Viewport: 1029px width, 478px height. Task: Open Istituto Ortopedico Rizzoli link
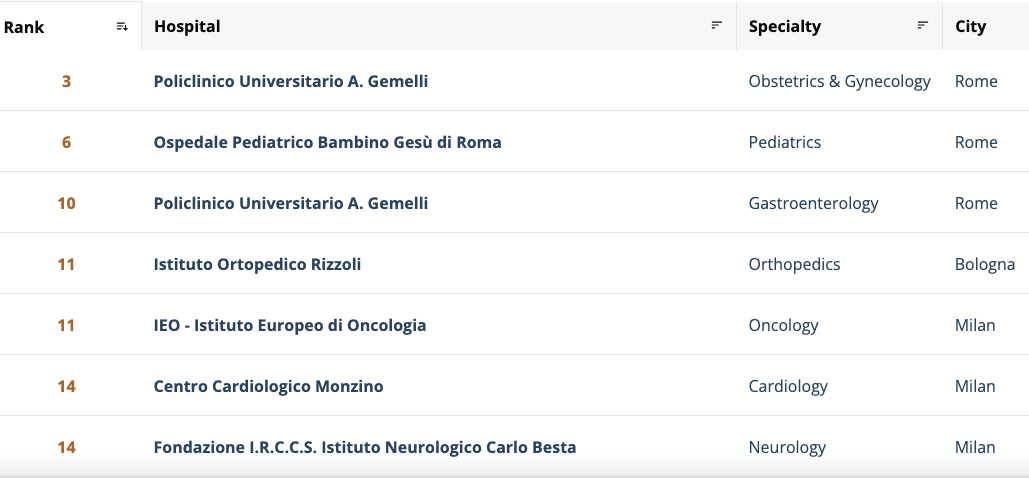[x=257, y=264]
